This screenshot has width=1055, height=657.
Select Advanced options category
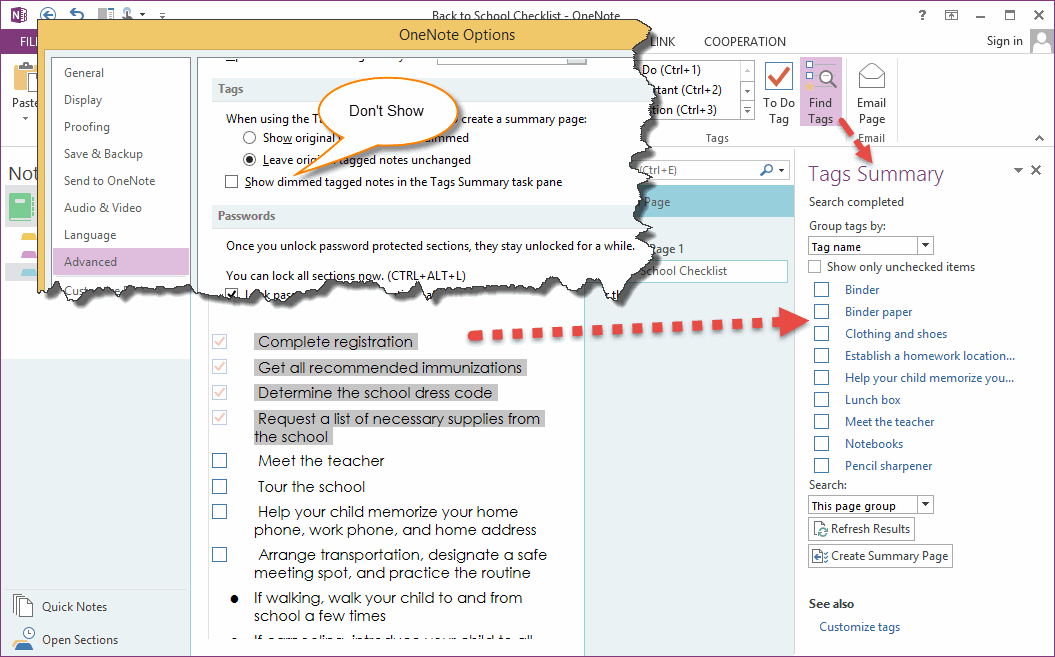(121, 262)
